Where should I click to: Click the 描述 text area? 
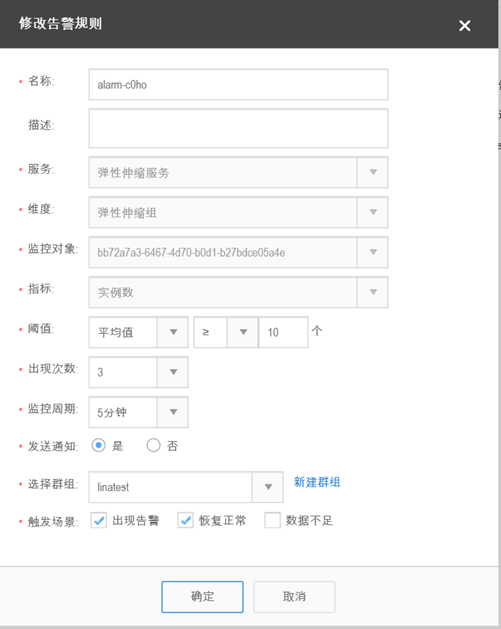click(x=238, y=128)
